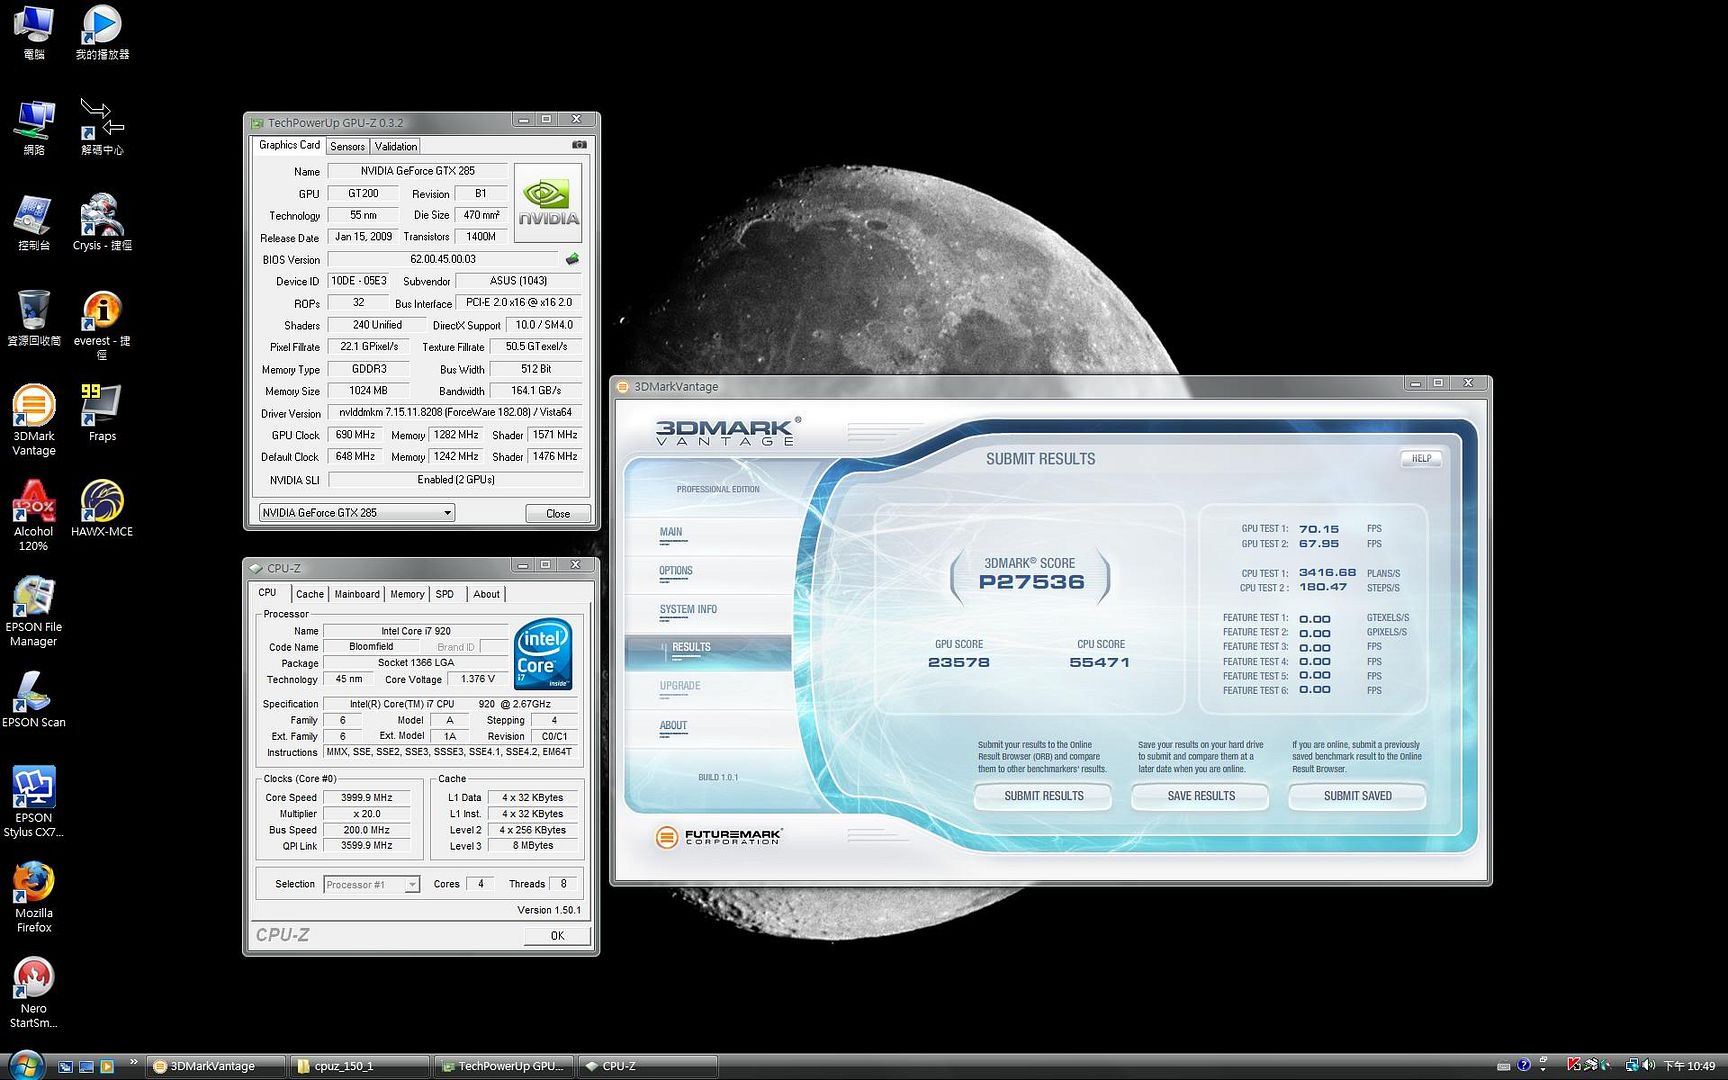Viewport: 1728px width, 1080px height.
Task: Click the SAVE RESULTS button
Action: coord(1200,796)
